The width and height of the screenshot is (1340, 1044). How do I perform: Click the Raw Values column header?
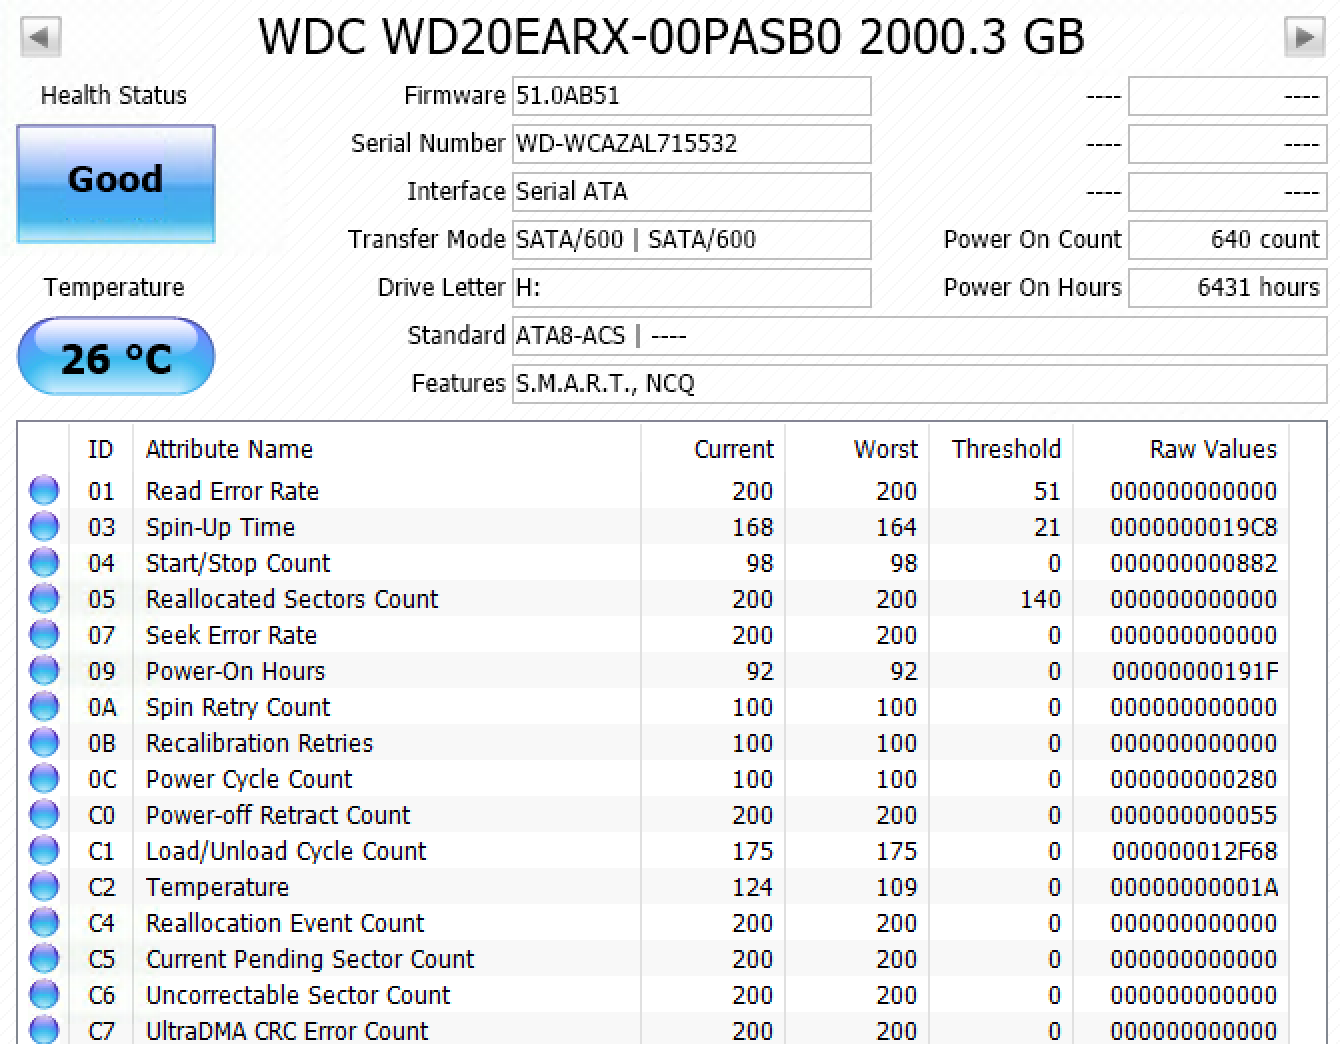coord(1181,450)
